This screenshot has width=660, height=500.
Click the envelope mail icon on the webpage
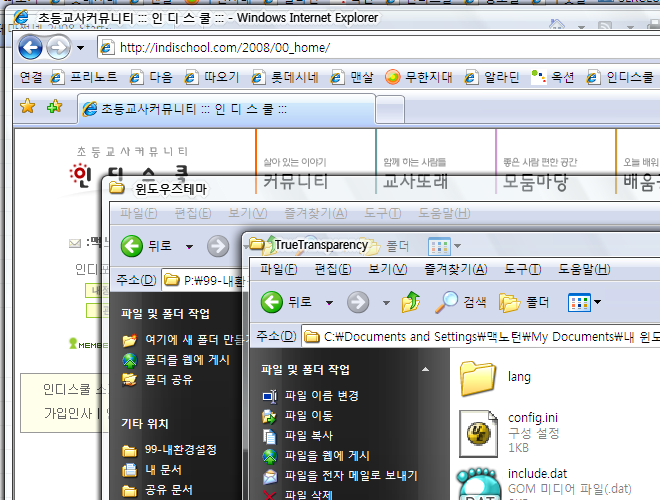pyautogui.click(x=75, y=243)
